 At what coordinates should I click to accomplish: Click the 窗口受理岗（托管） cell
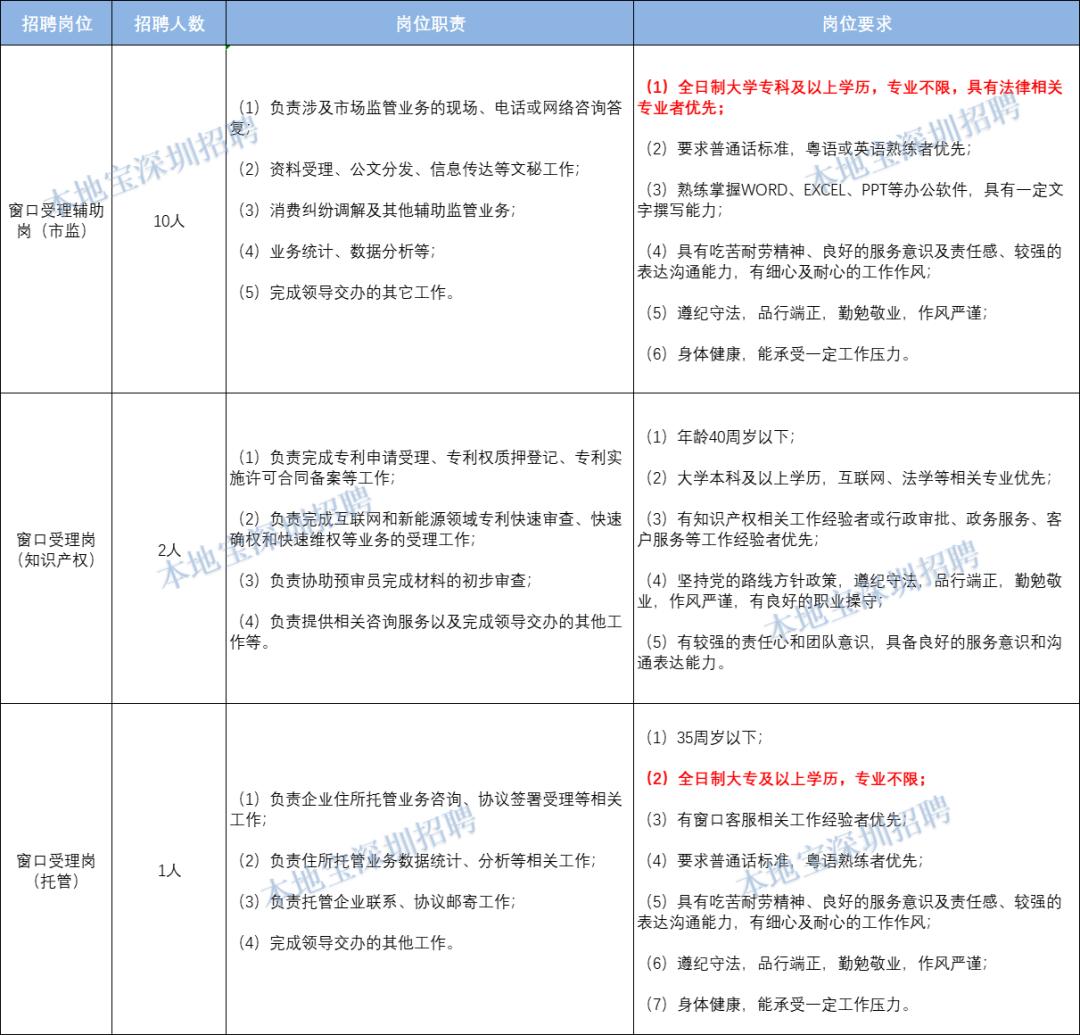tap(56, 870)
